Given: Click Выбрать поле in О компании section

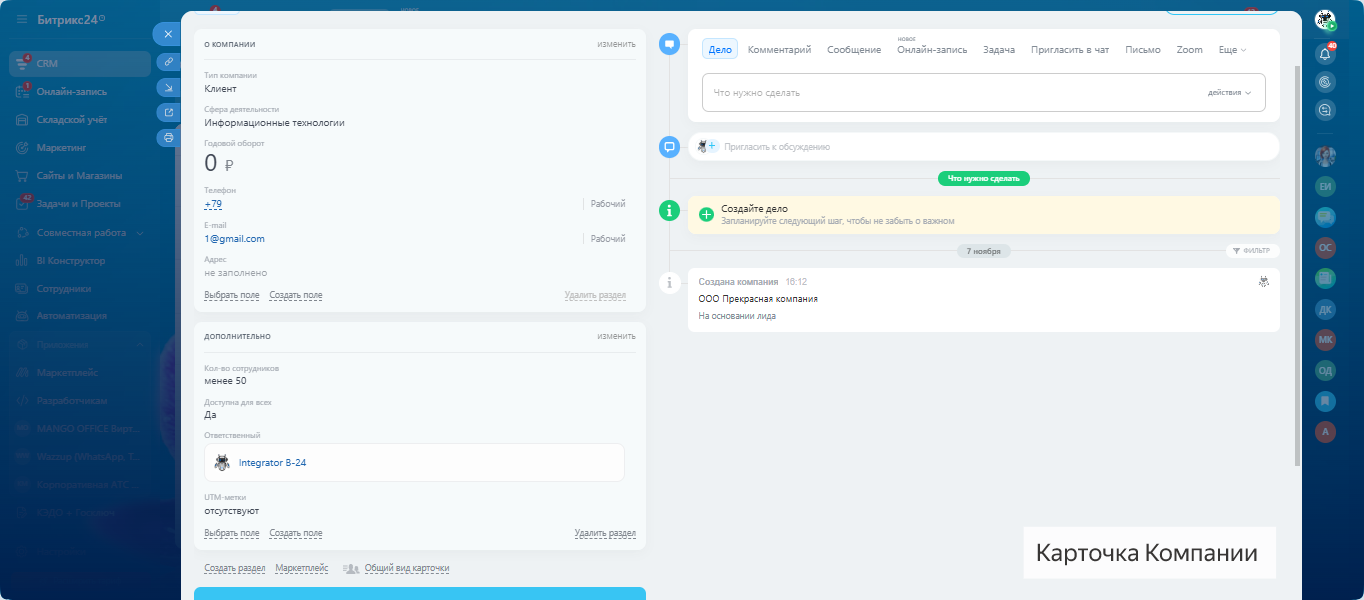Looking at the screenshot, I should coord(232,296).
